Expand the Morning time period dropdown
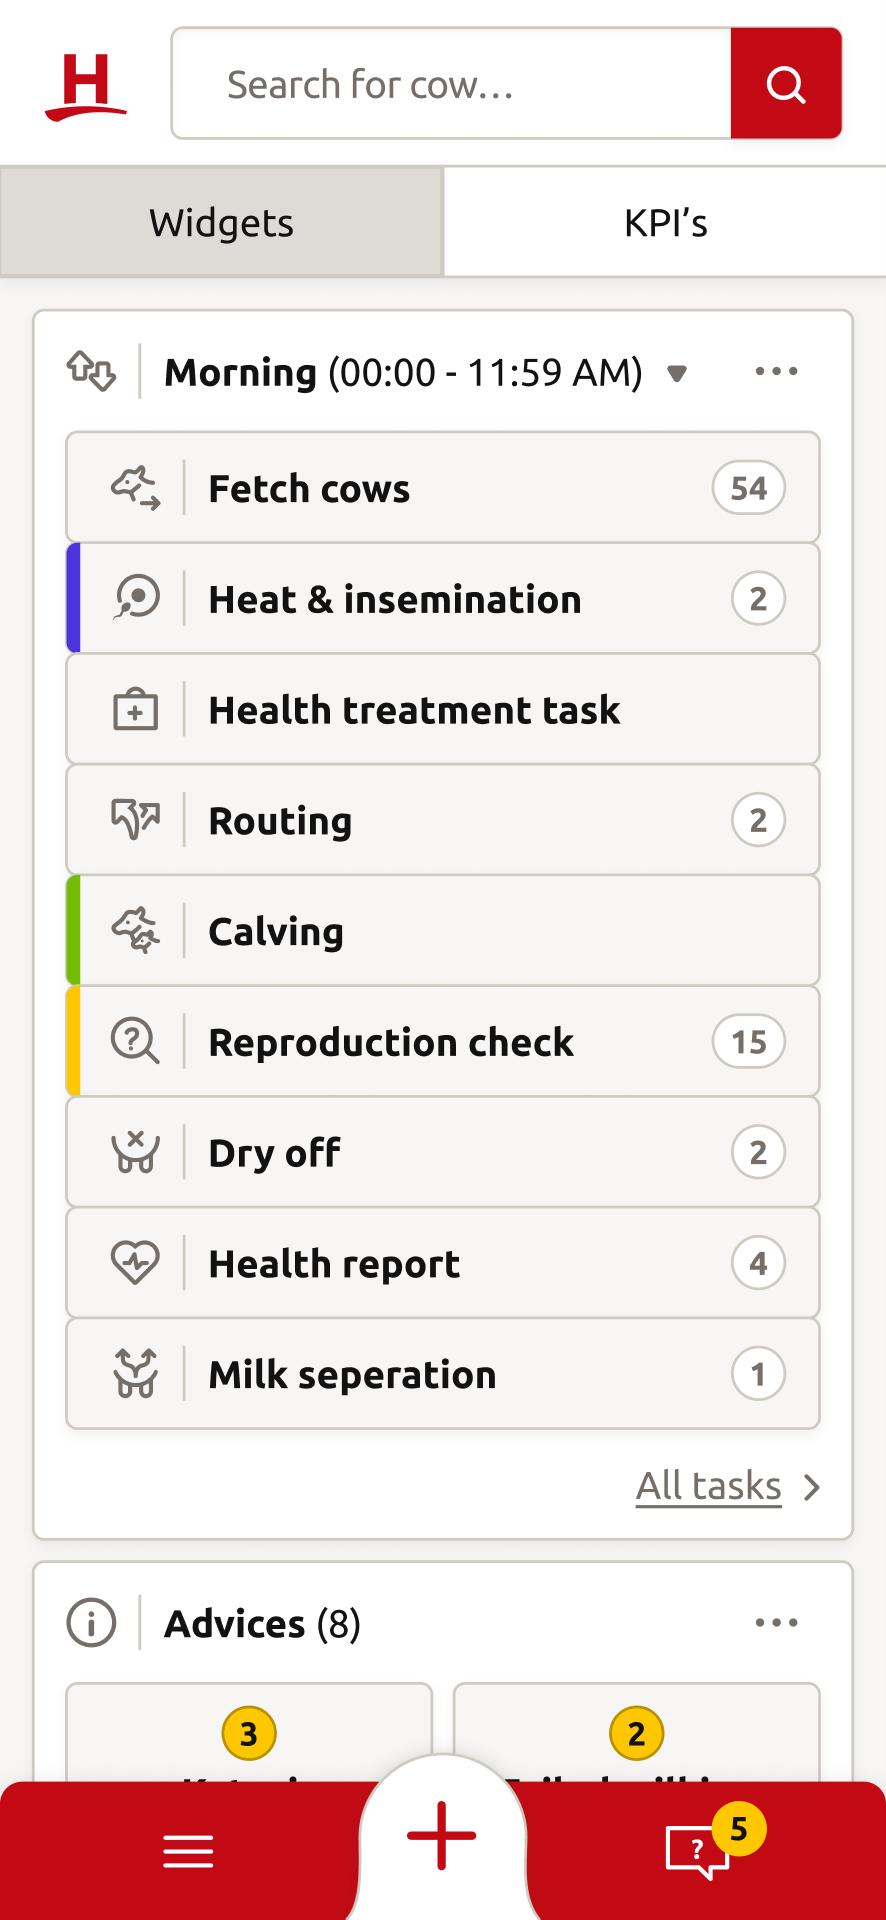This screenshot has width=886, height=1920. [677, 374]
